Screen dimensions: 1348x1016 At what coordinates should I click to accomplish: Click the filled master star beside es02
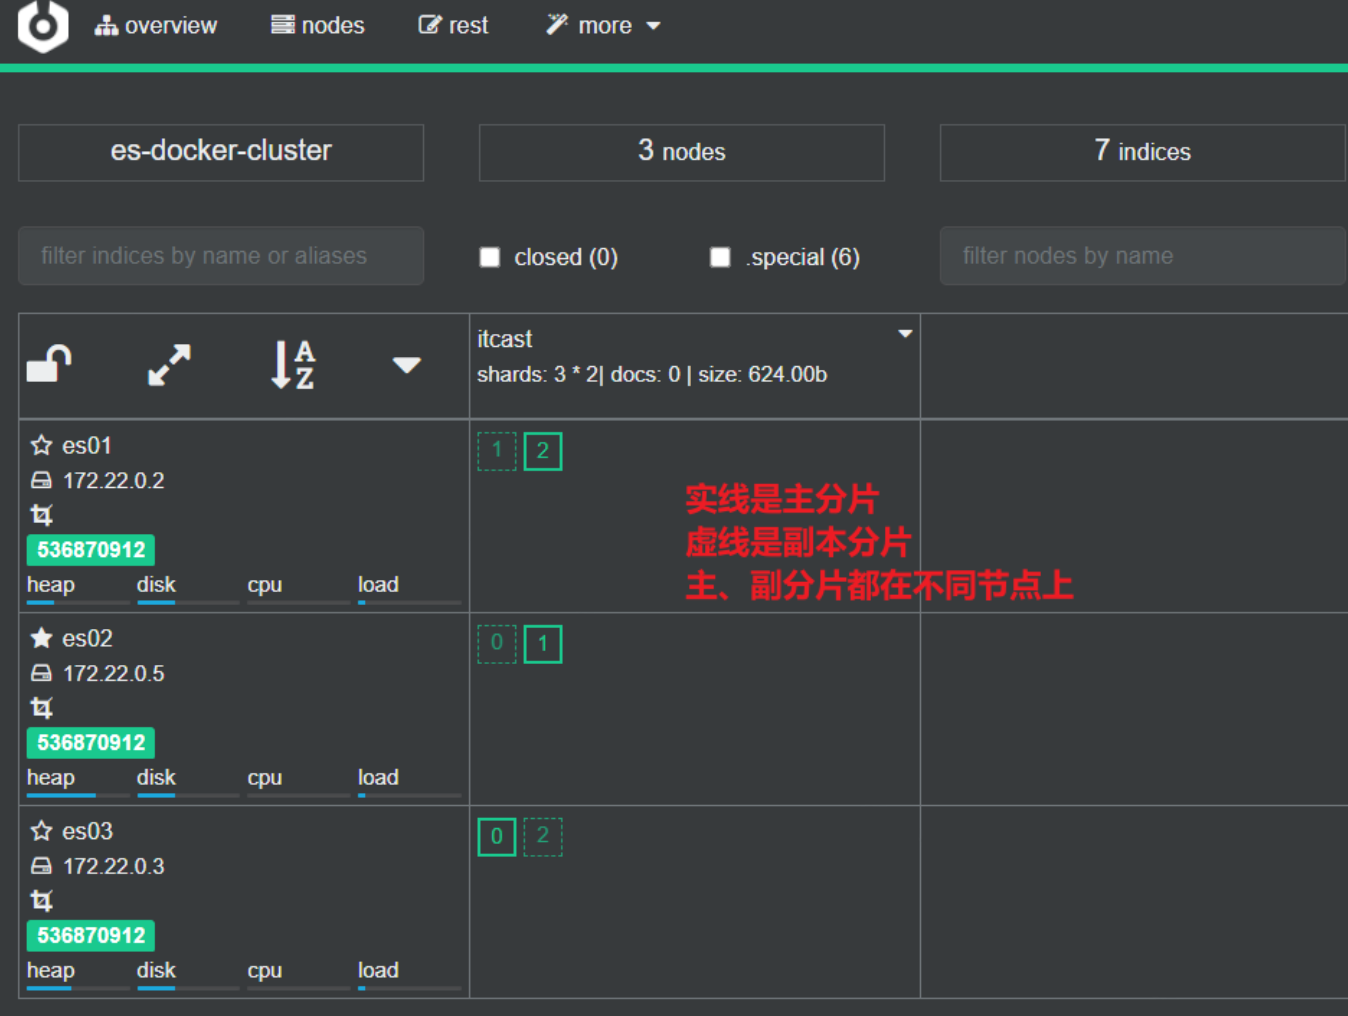tap(41, 638)
